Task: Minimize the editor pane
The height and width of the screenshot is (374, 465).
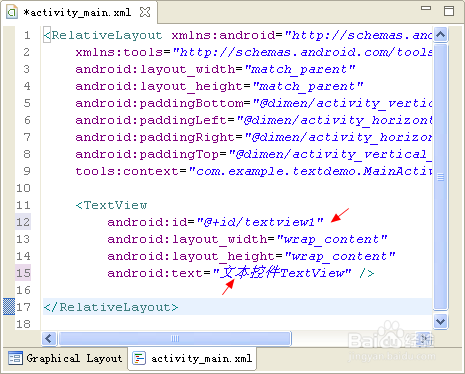Action: click(x=426, y=8)
